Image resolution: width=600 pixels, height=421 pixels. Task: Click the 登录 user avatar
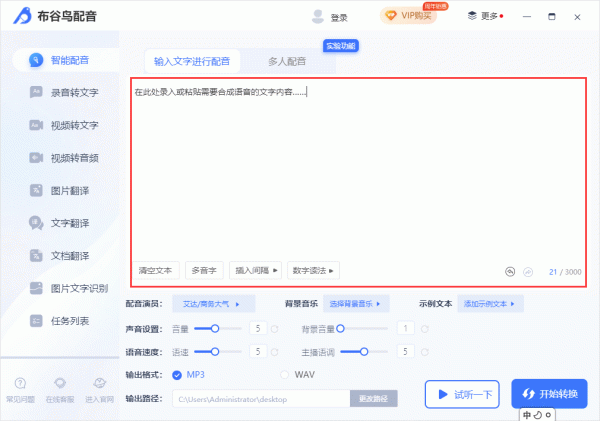(x=318, y=16)
